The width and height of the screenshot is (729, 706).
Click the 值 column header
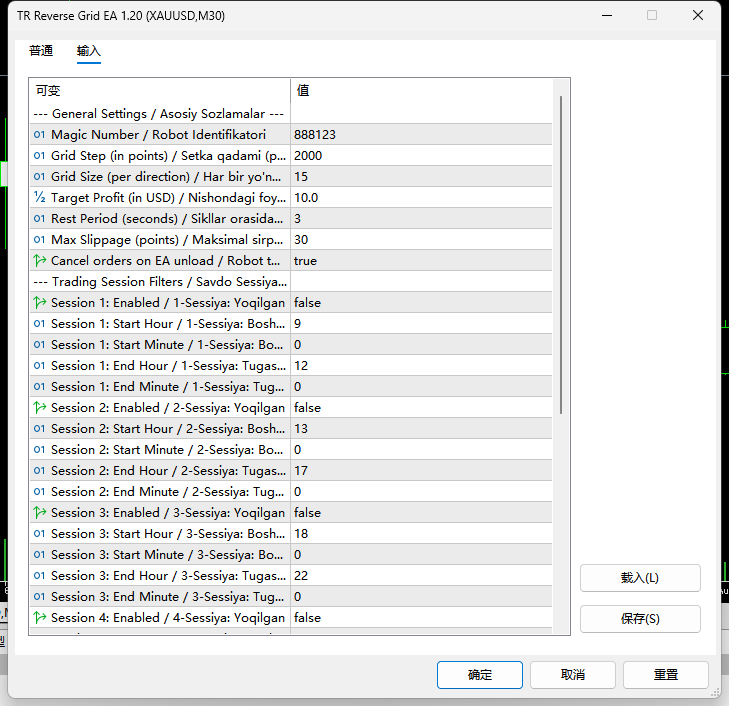(422, 91)
